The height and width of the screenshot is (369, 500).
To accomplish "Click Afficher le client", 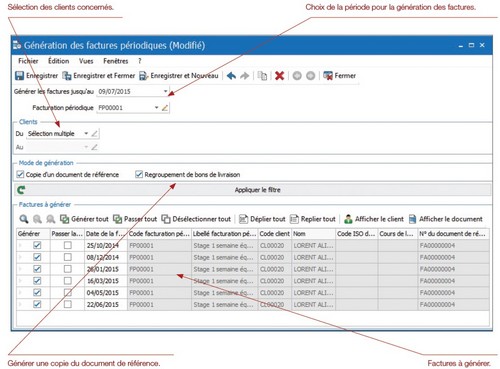I will (x=374, y=219).
